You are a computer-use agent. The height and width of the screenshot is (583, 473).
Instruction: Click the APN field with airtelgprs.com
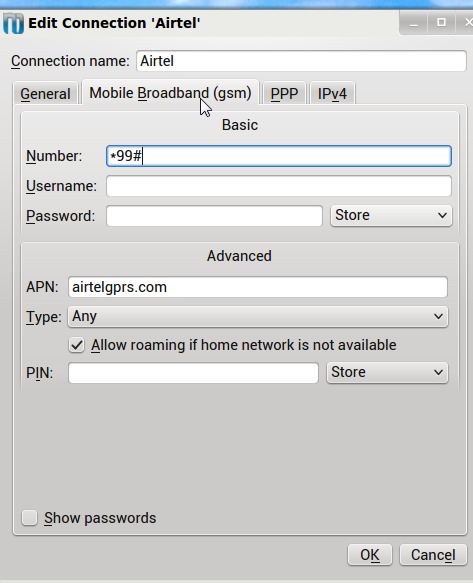[258, 287]
